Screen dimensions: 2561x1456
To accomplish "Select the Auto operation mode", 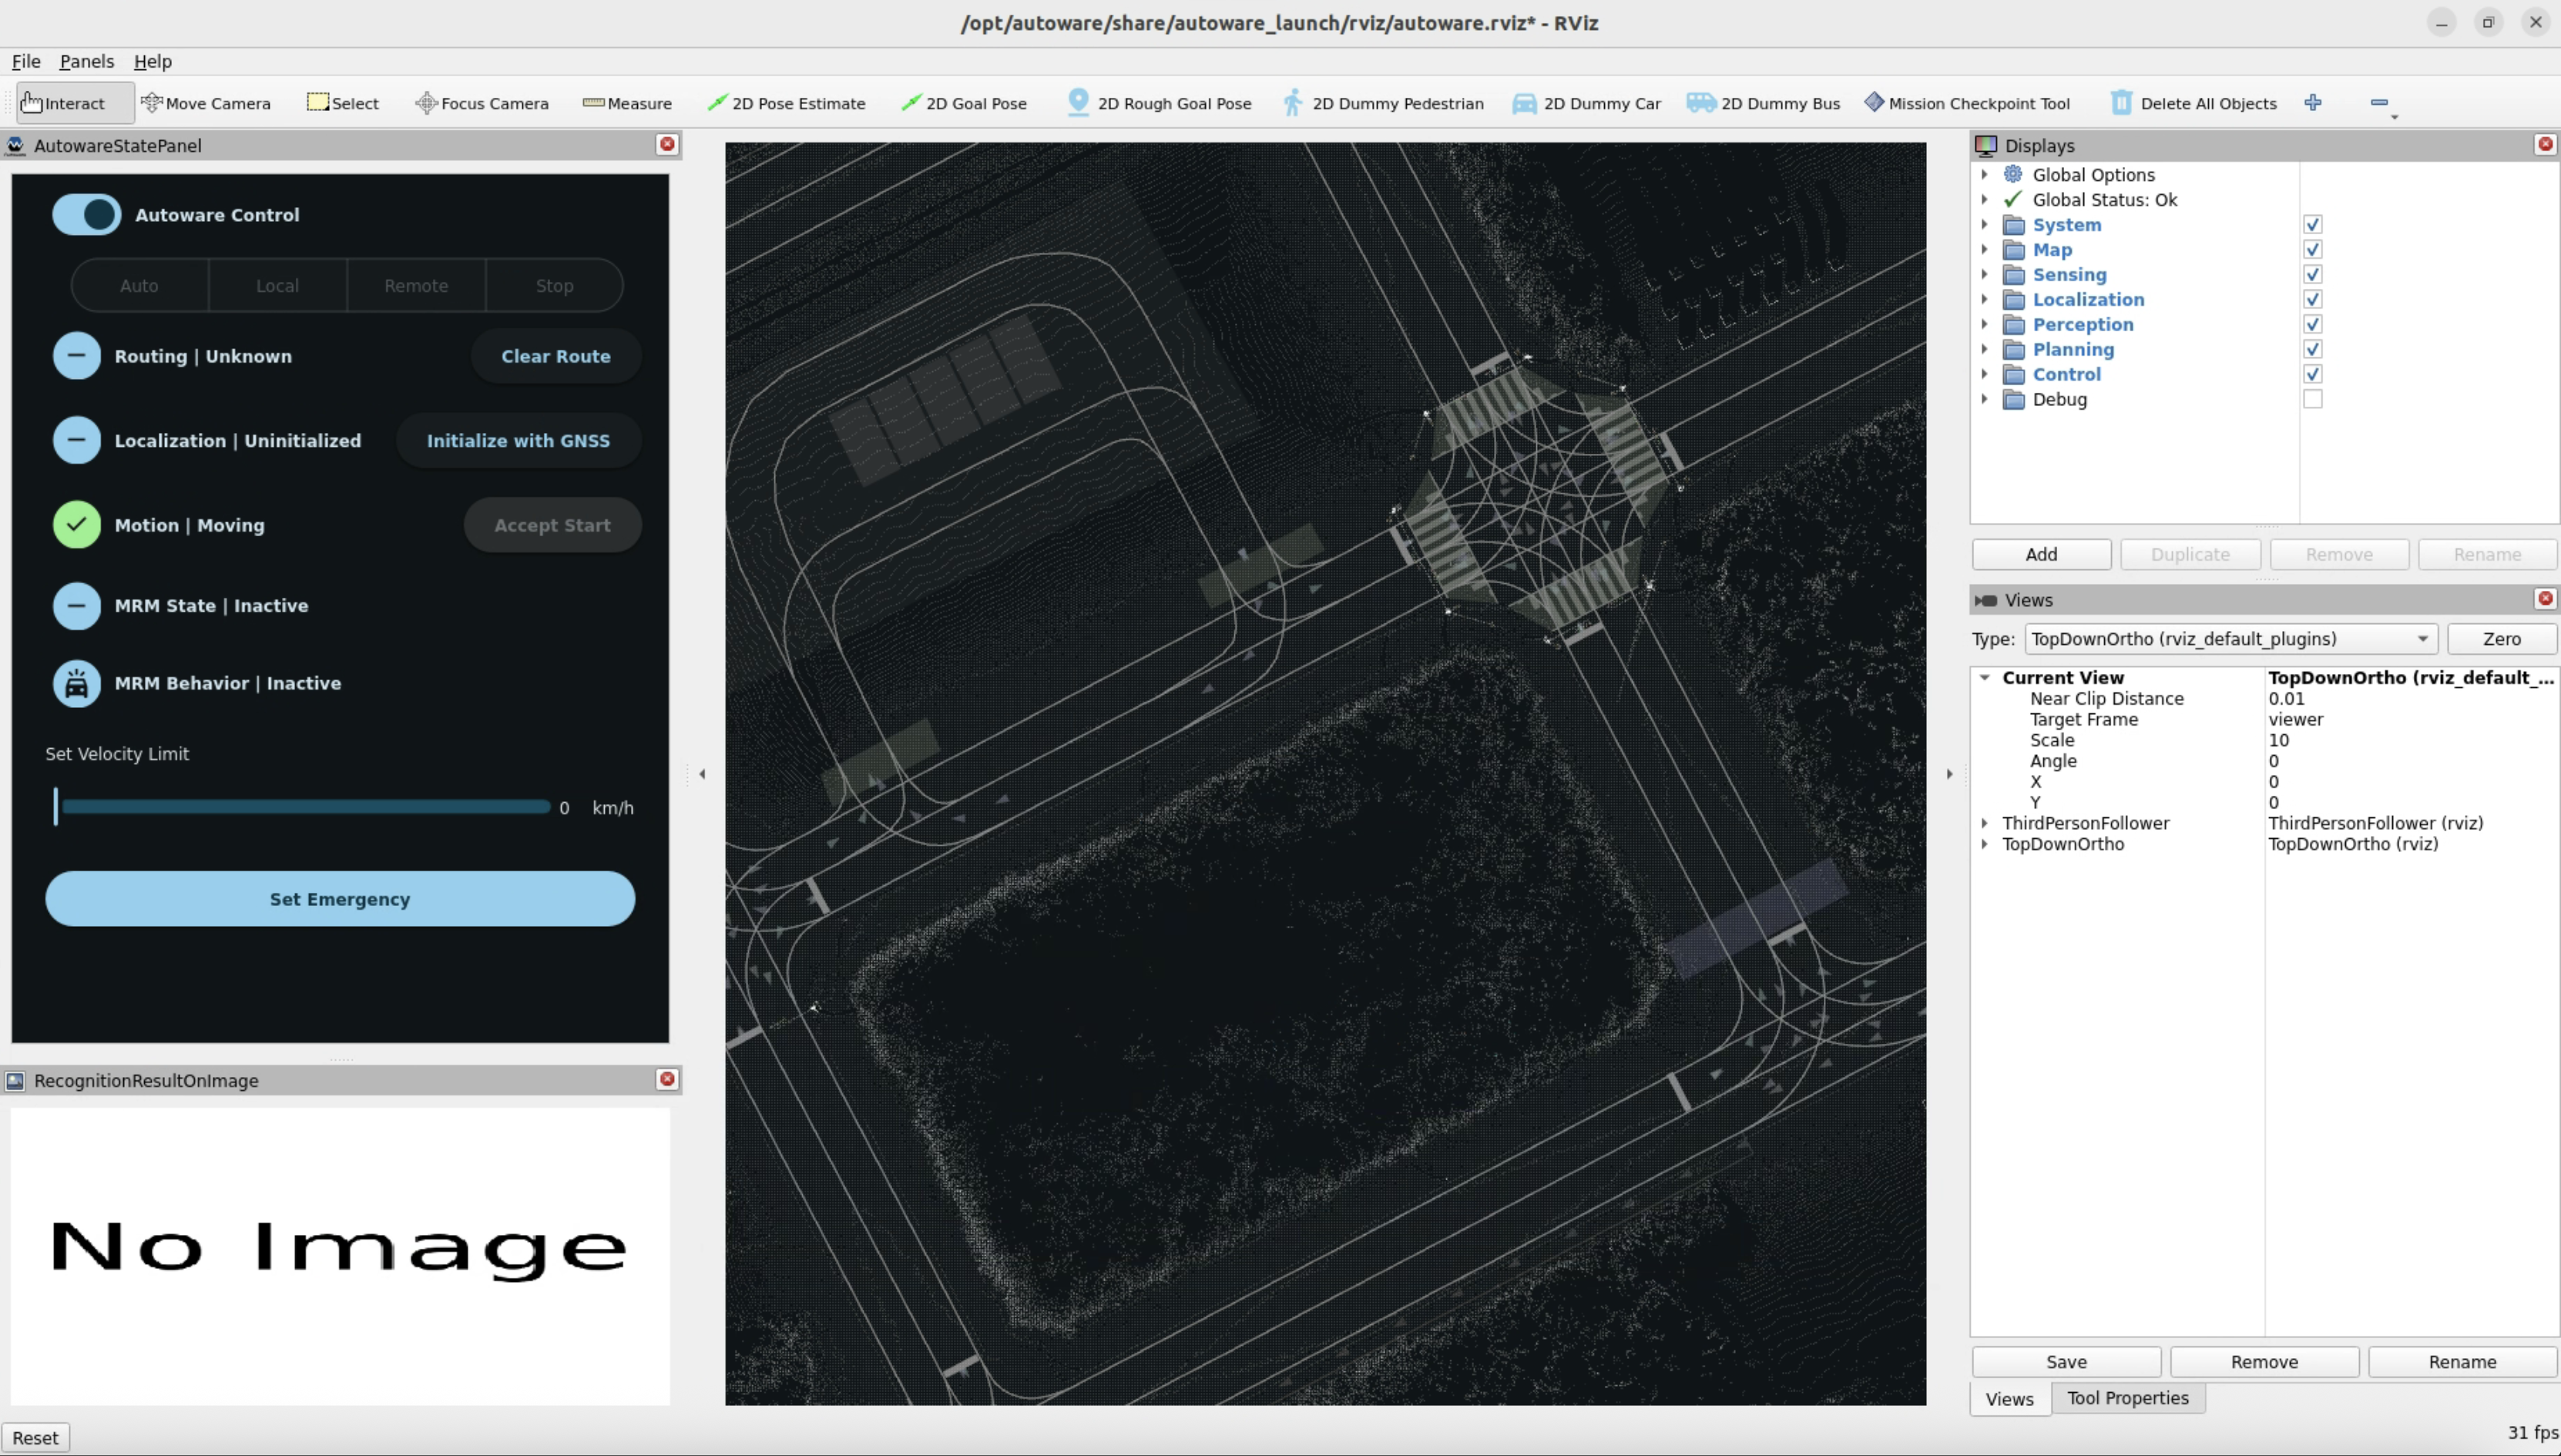I will click(139, 286).
